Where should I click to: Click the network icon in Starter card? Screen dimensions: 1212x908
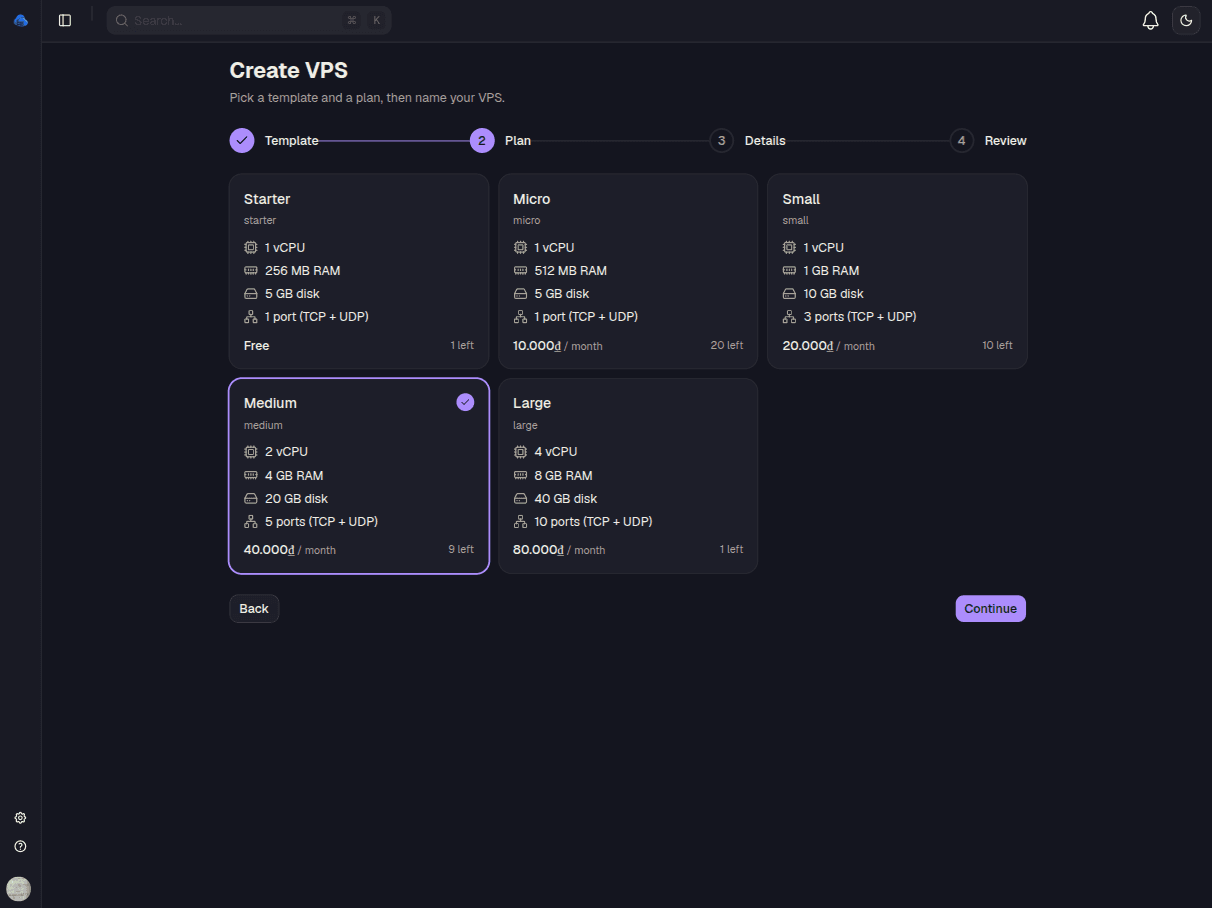click(251, 317)
